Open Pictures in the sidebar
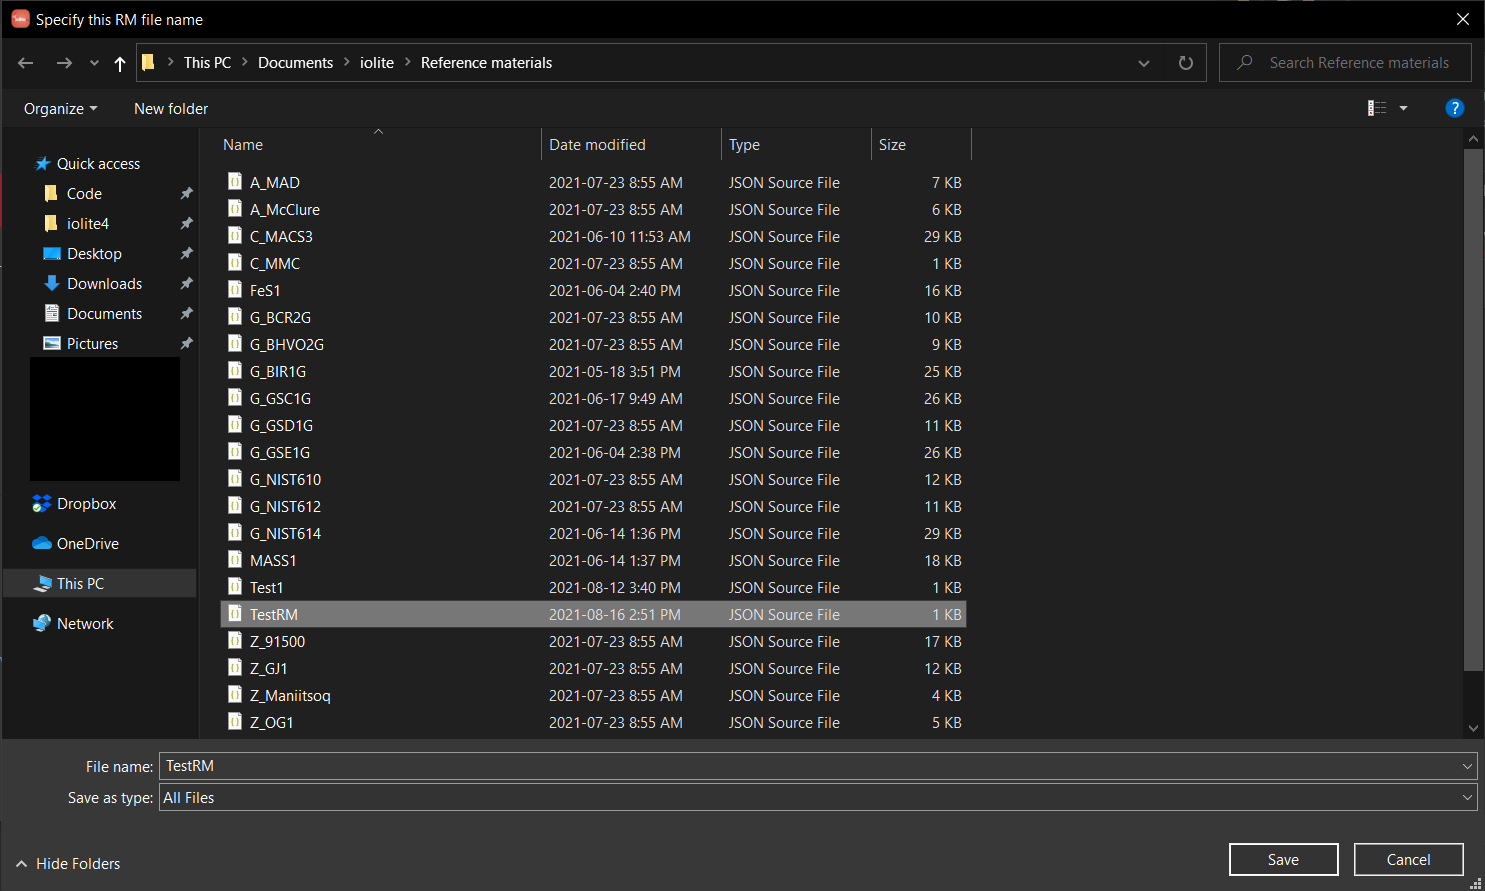The image size is (1485, 891). 92,343
